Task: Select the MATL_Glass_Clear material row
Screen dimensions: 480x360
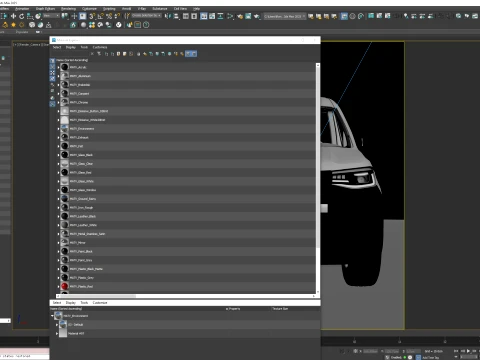Action: tap(186, 164)
